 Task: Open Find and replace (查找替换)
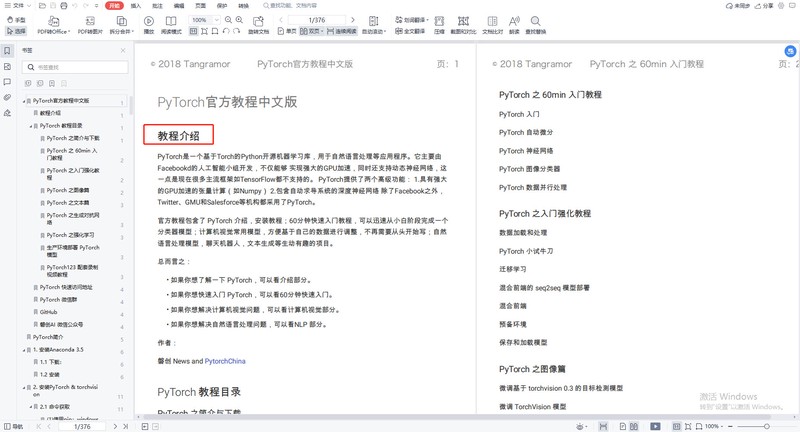pos(535,25)
